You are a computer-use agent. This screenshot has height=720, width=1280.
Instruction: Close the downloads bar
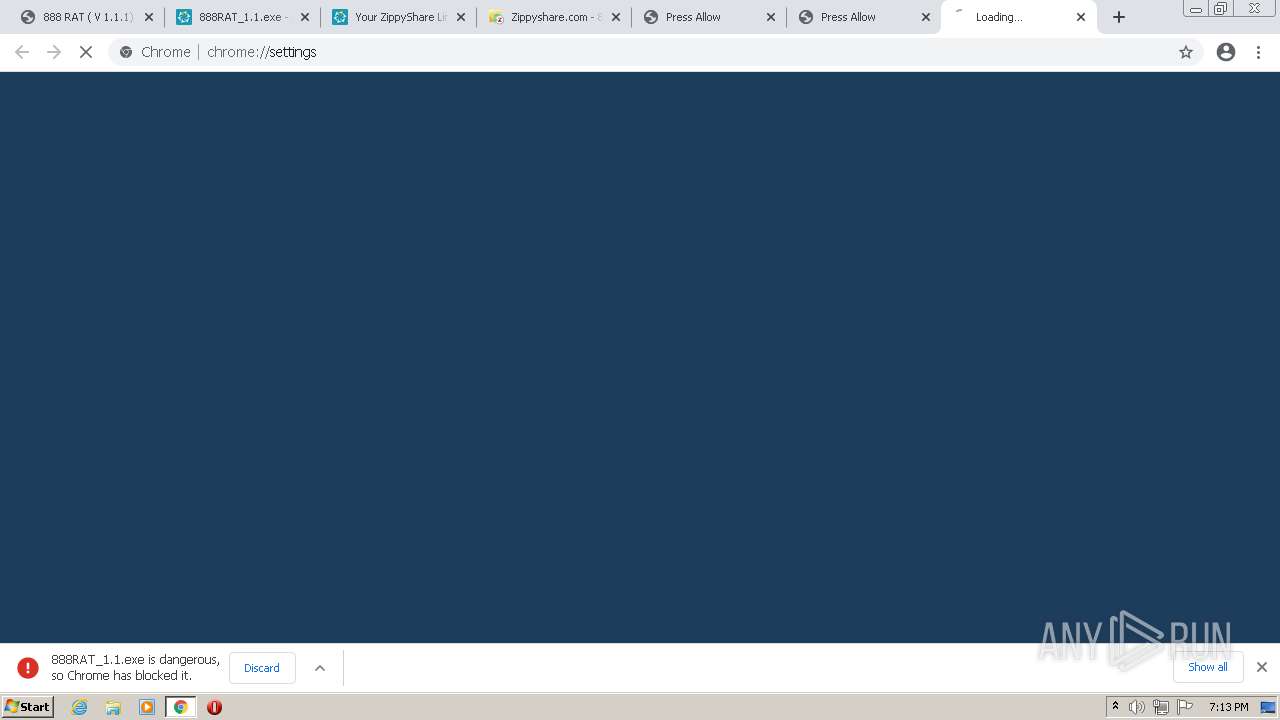click(1262, 667)
